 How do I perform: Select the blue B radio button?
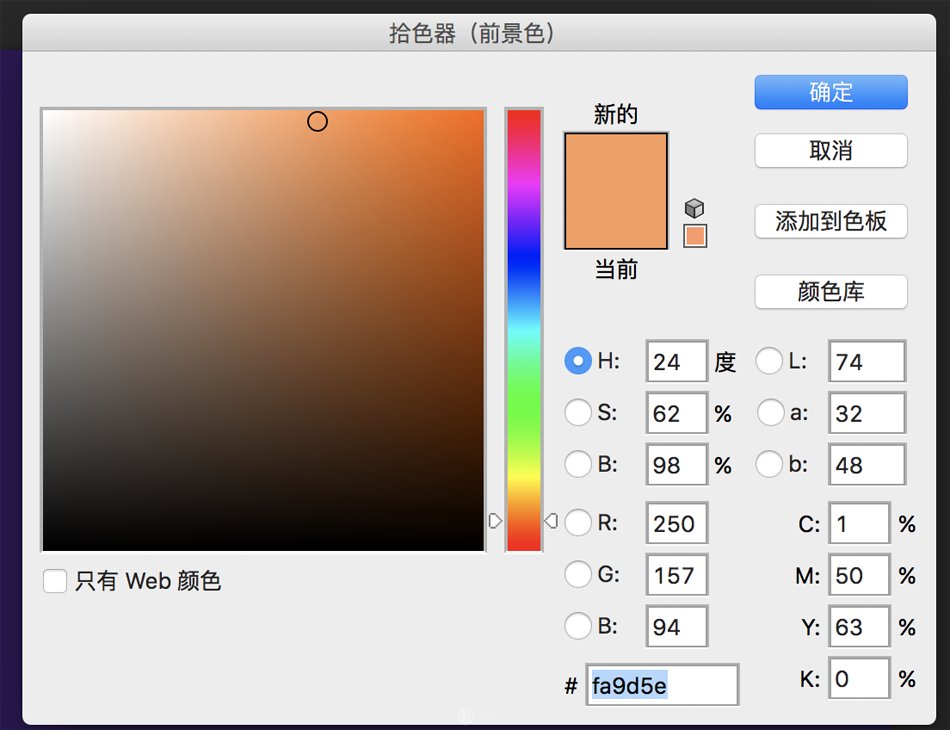pos(578,626)
